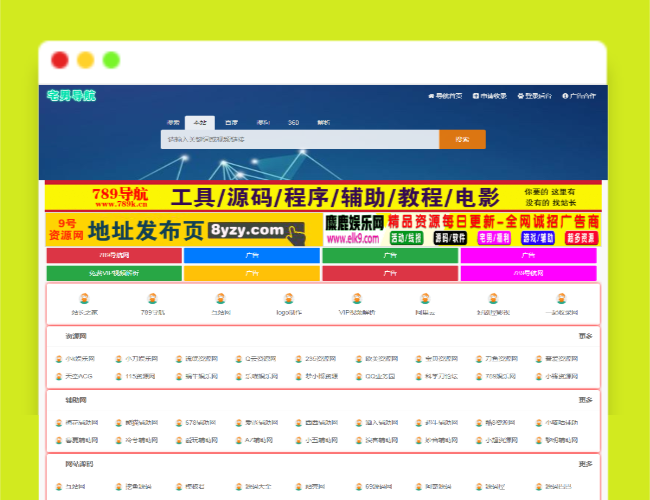Open the 115资源网 link
Image resolution: width=650 pixels, height=500 pixels.
tap(140, 376)
